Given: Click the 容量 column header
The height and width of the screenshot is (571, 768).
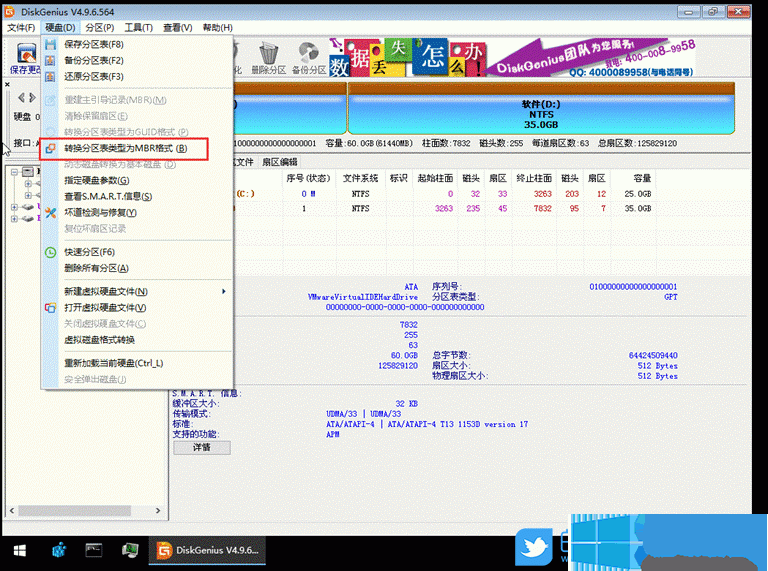Looking at the screenshot, I should point(642,178).
